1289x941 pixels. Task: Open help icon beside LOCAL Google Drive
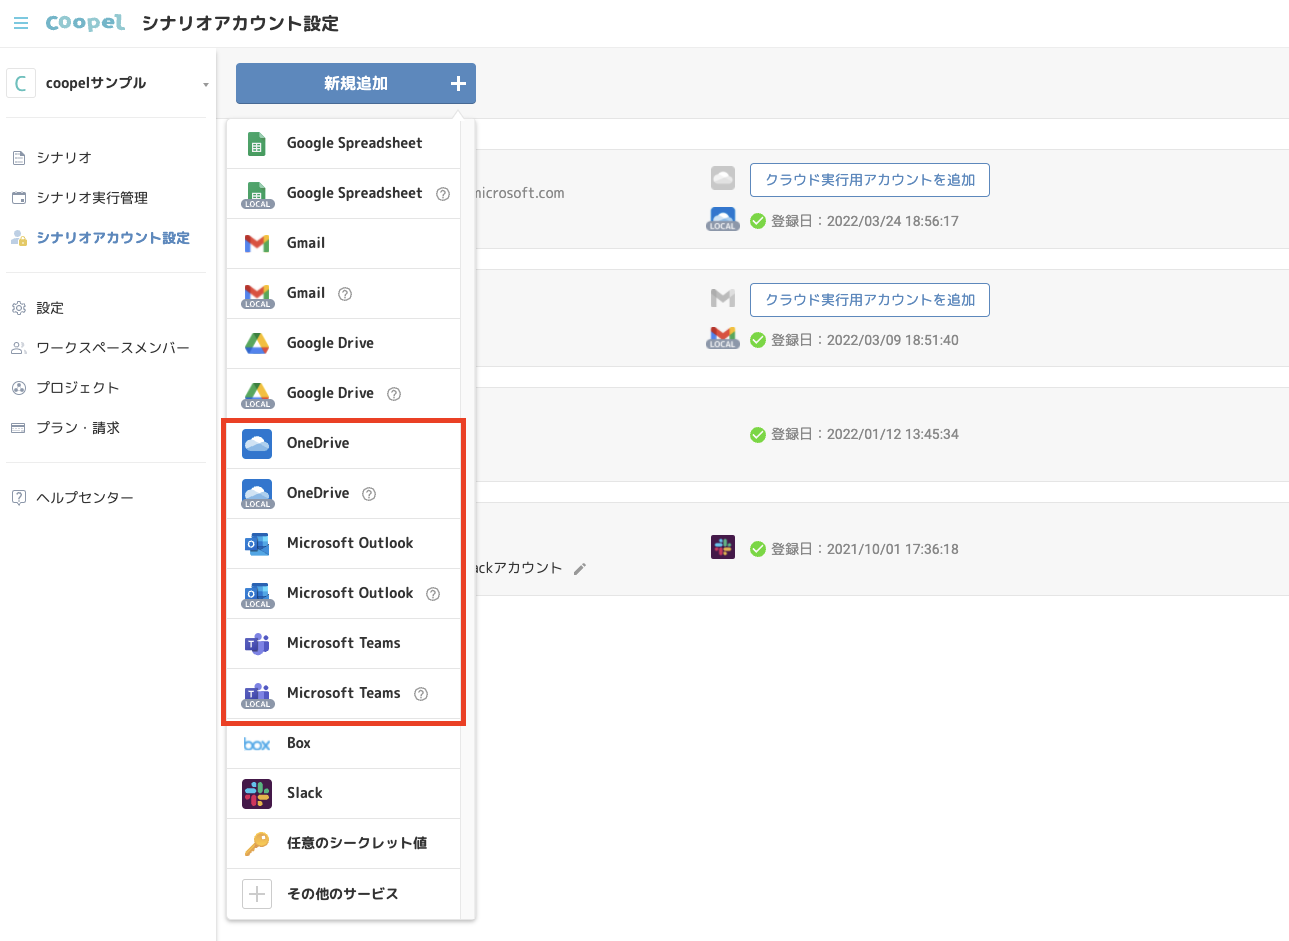394,394
